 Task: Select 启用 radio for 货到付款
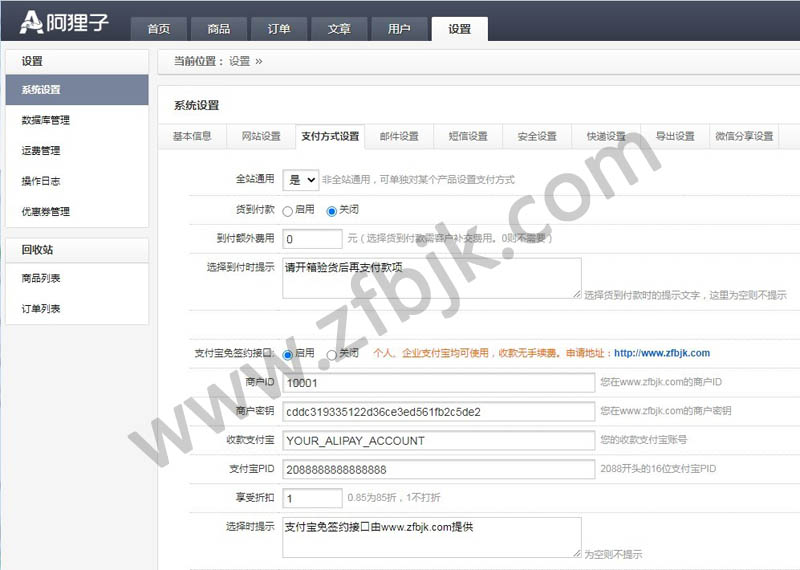click(x=288, y=211)
